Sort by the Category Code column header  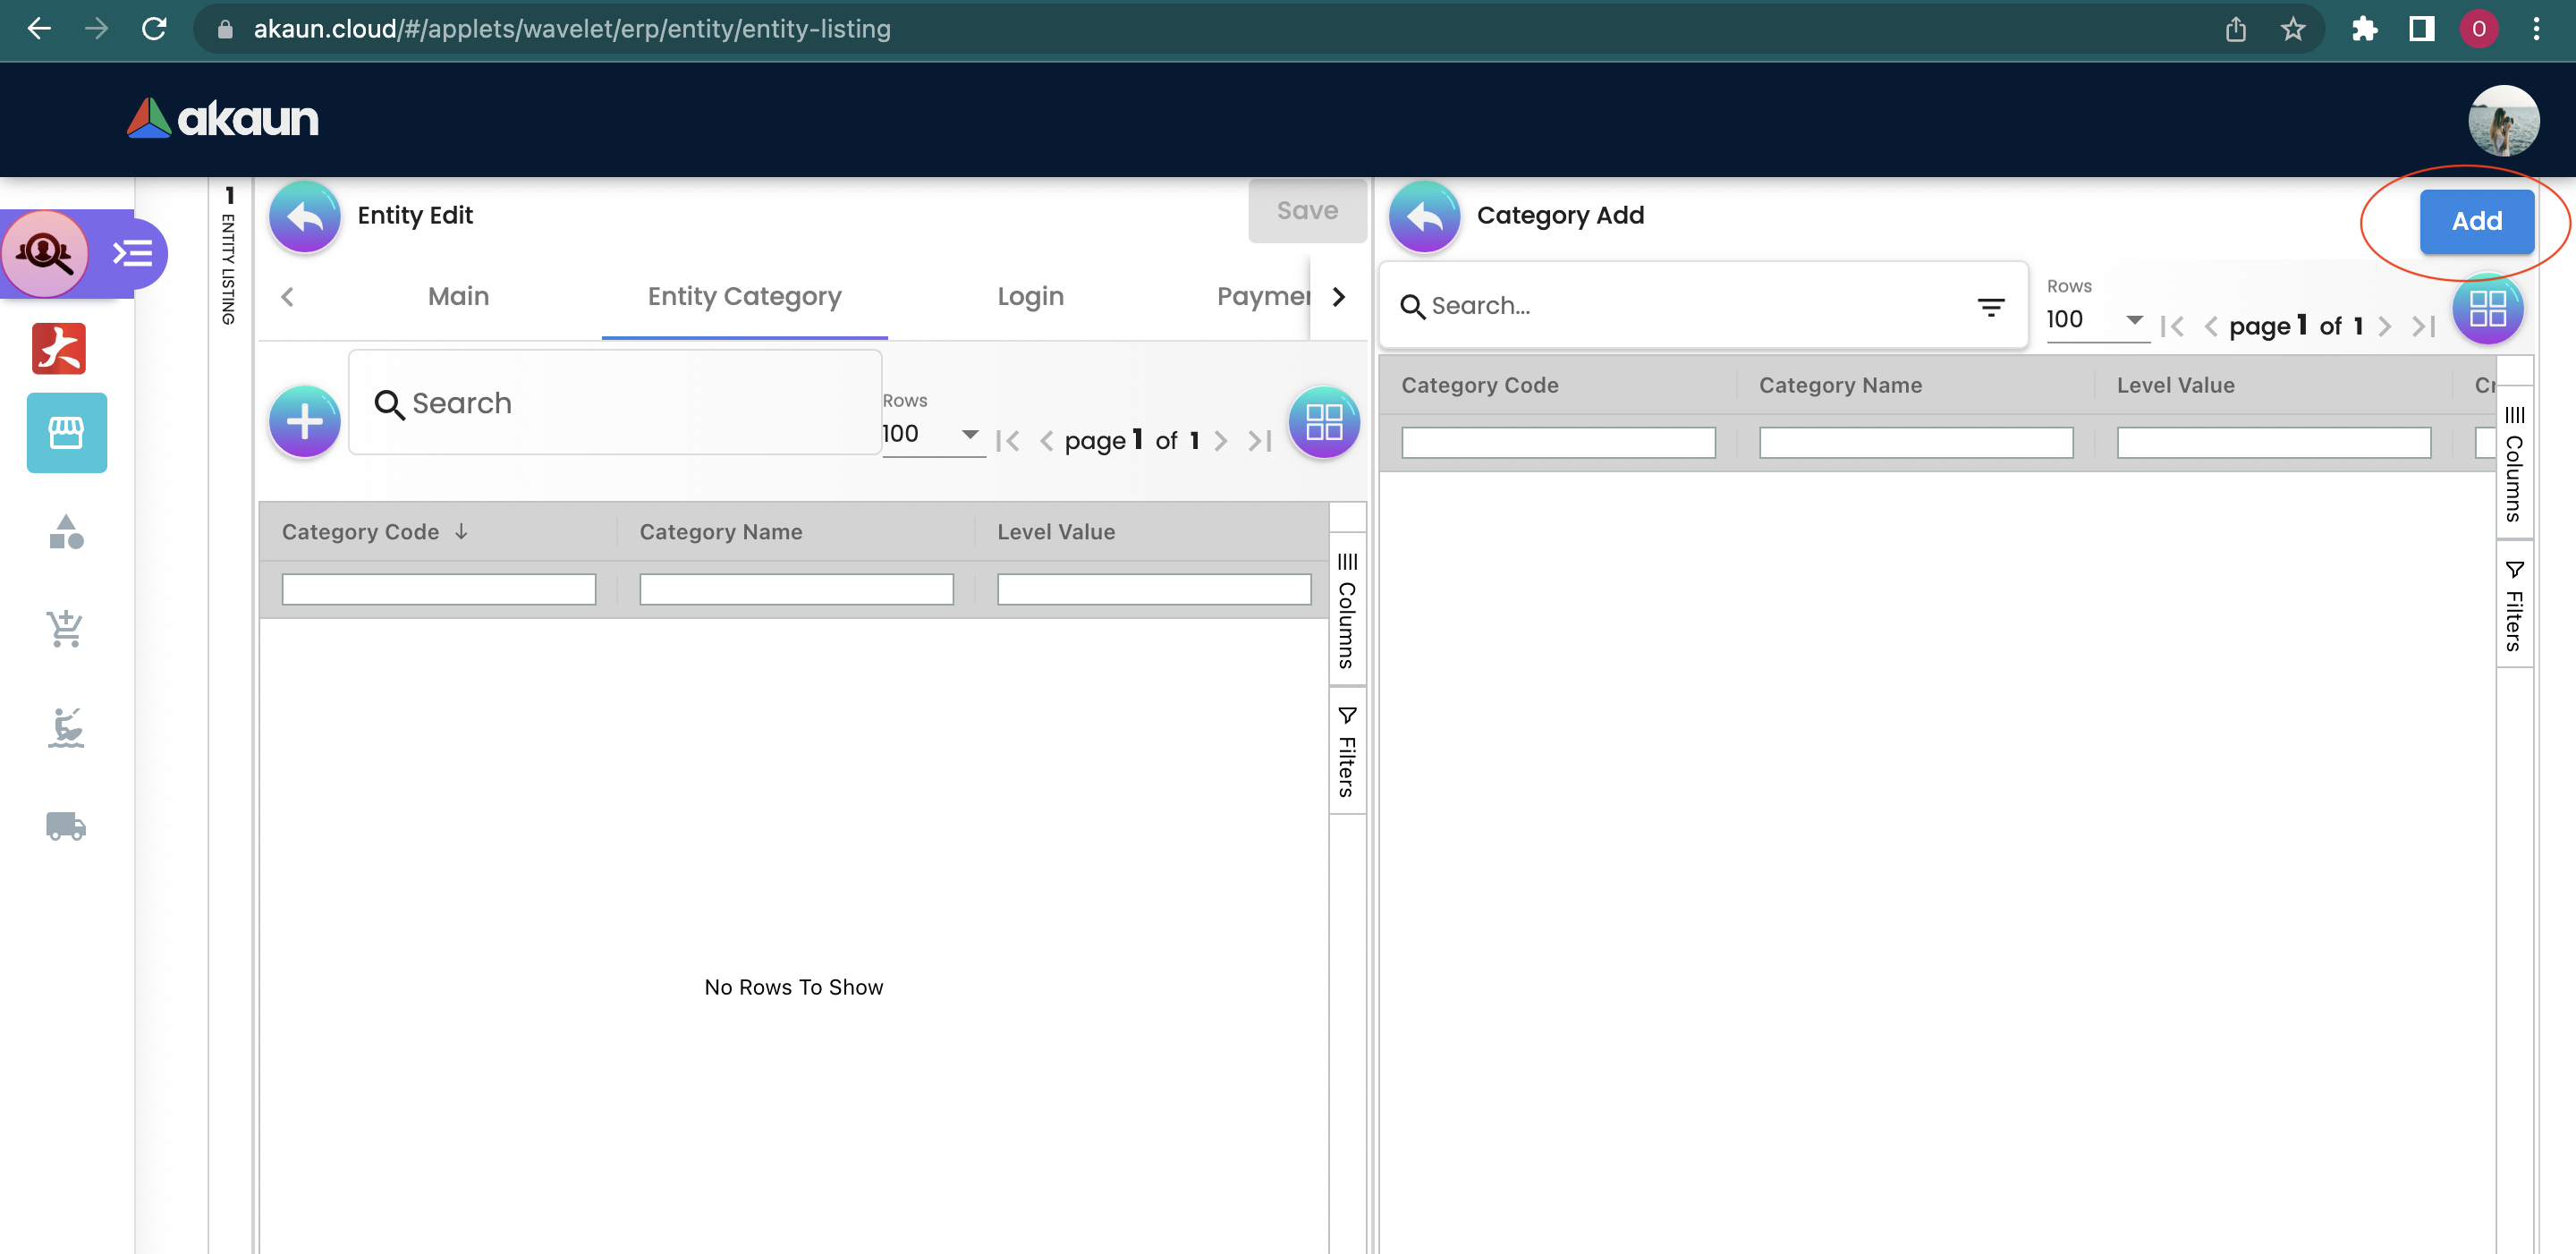click(x=360, y=532)
